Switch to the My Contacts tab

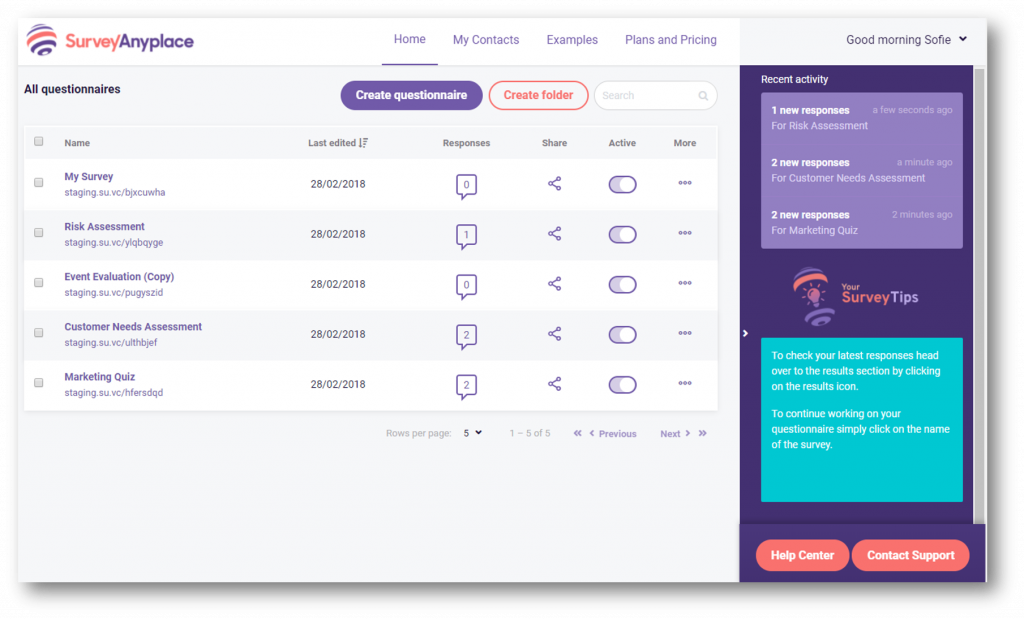click(x=486, y=39)
